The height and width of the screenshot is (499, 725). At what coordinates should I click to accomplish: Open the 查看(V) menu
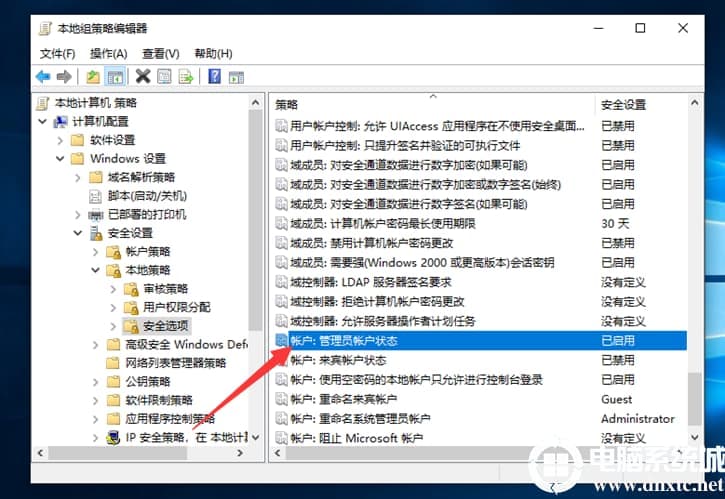pyautogui.click(x=160, y=54)
